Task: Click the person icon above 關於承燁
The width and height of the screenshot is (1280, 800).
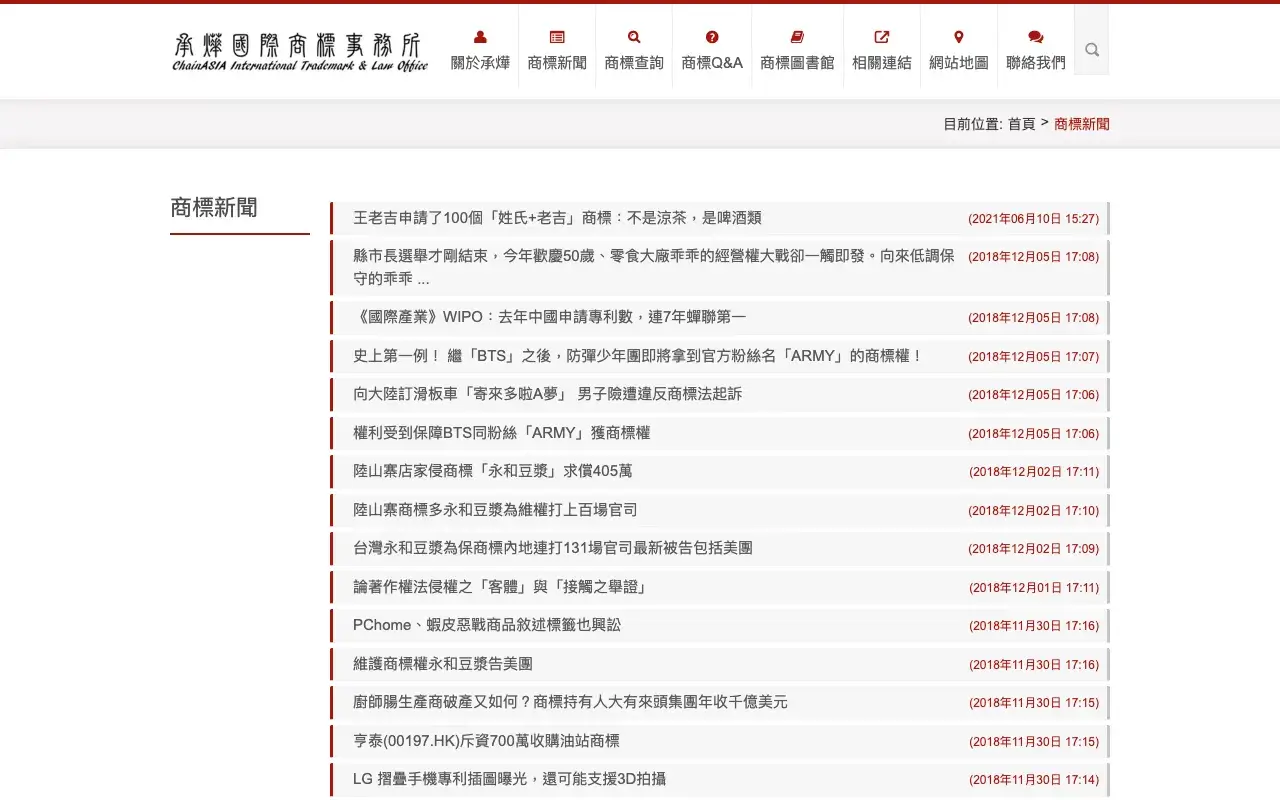Action: pyautogui.click(x=480, y=37)
